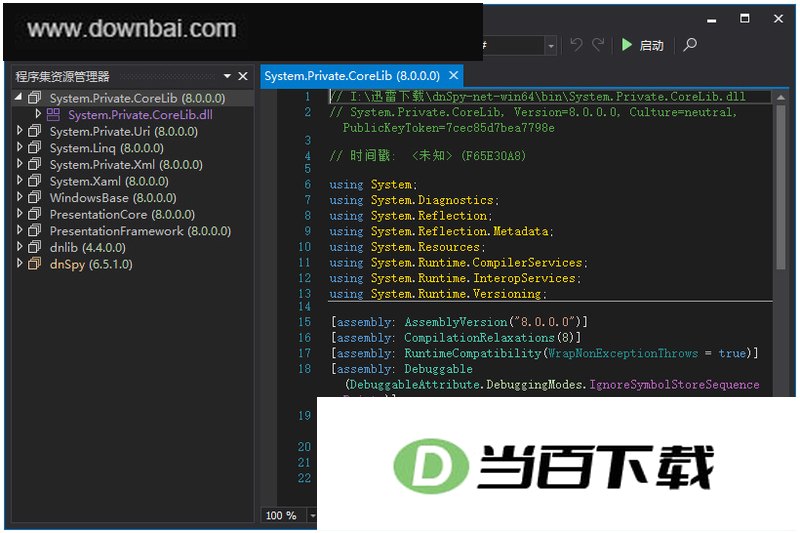Expand the PresentationFramework (8.0.0.0) node
The height and width of the screenshot is (533, 800).
(19, 230)
